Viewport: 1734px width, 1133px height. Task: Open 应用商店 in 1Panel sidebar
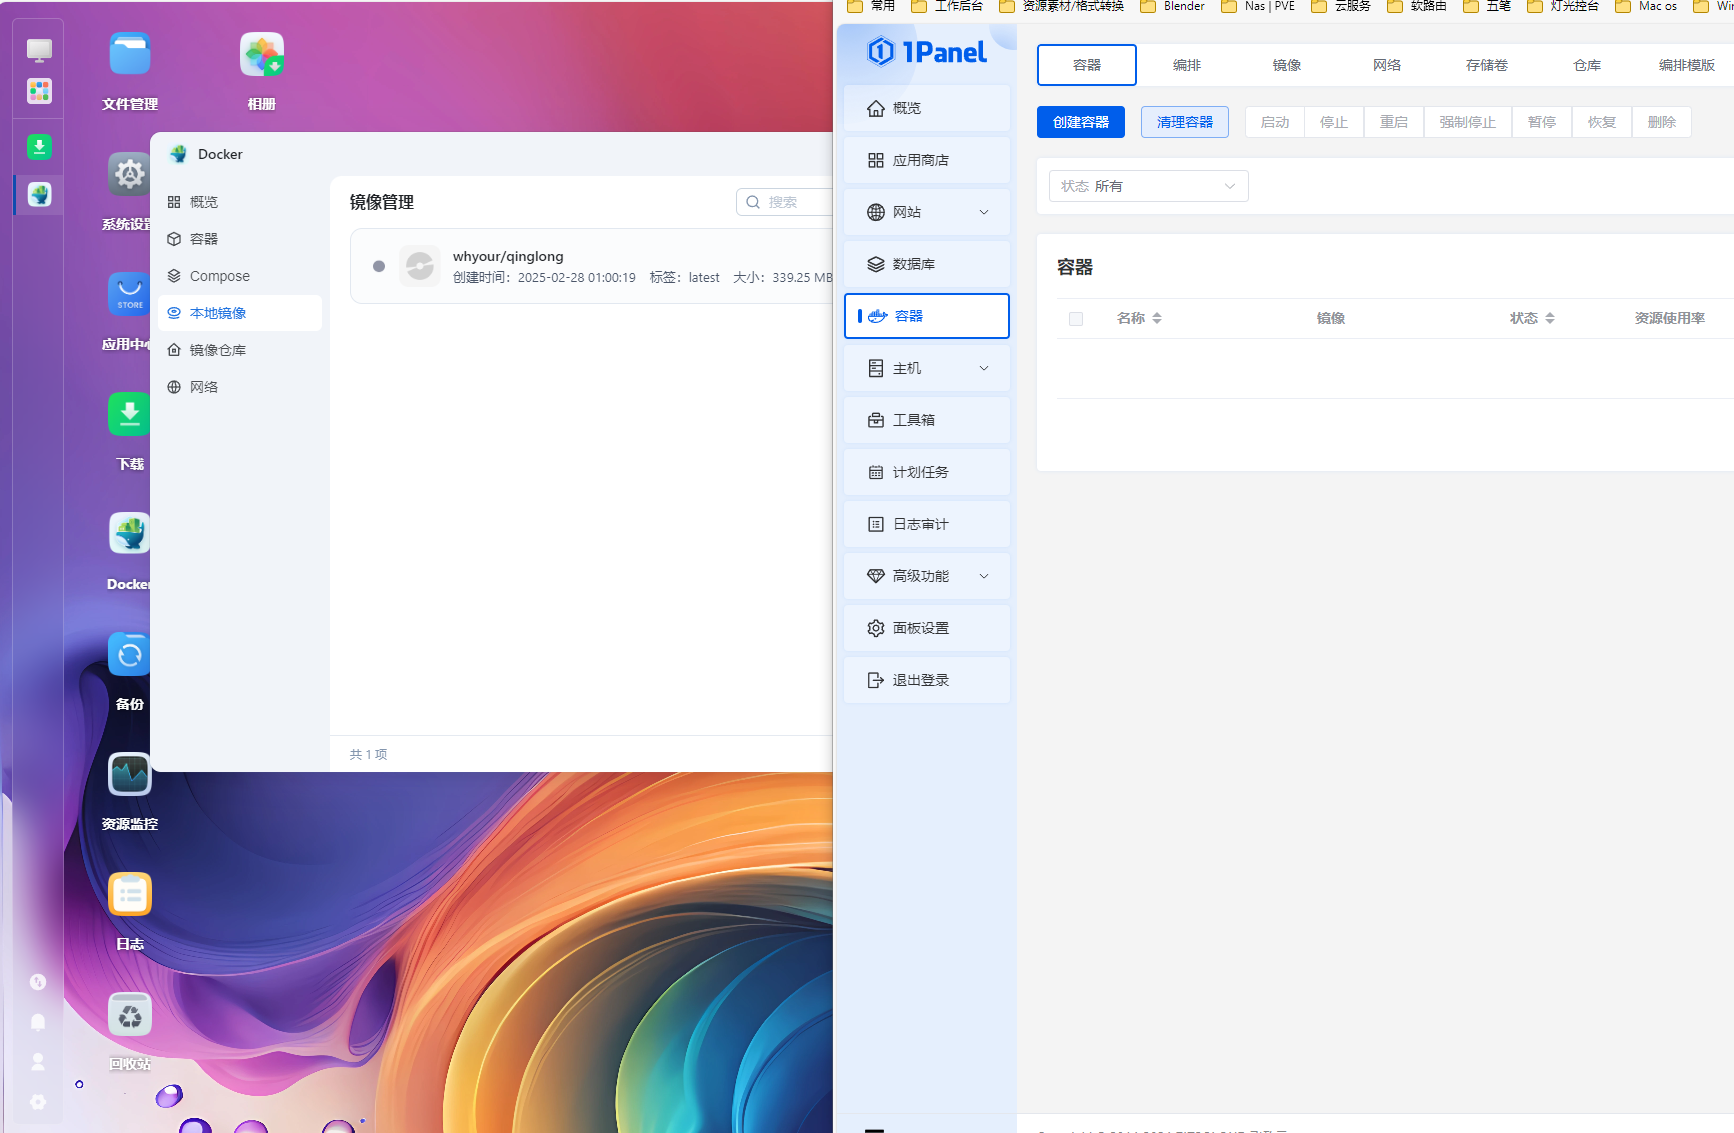[927, 160]
